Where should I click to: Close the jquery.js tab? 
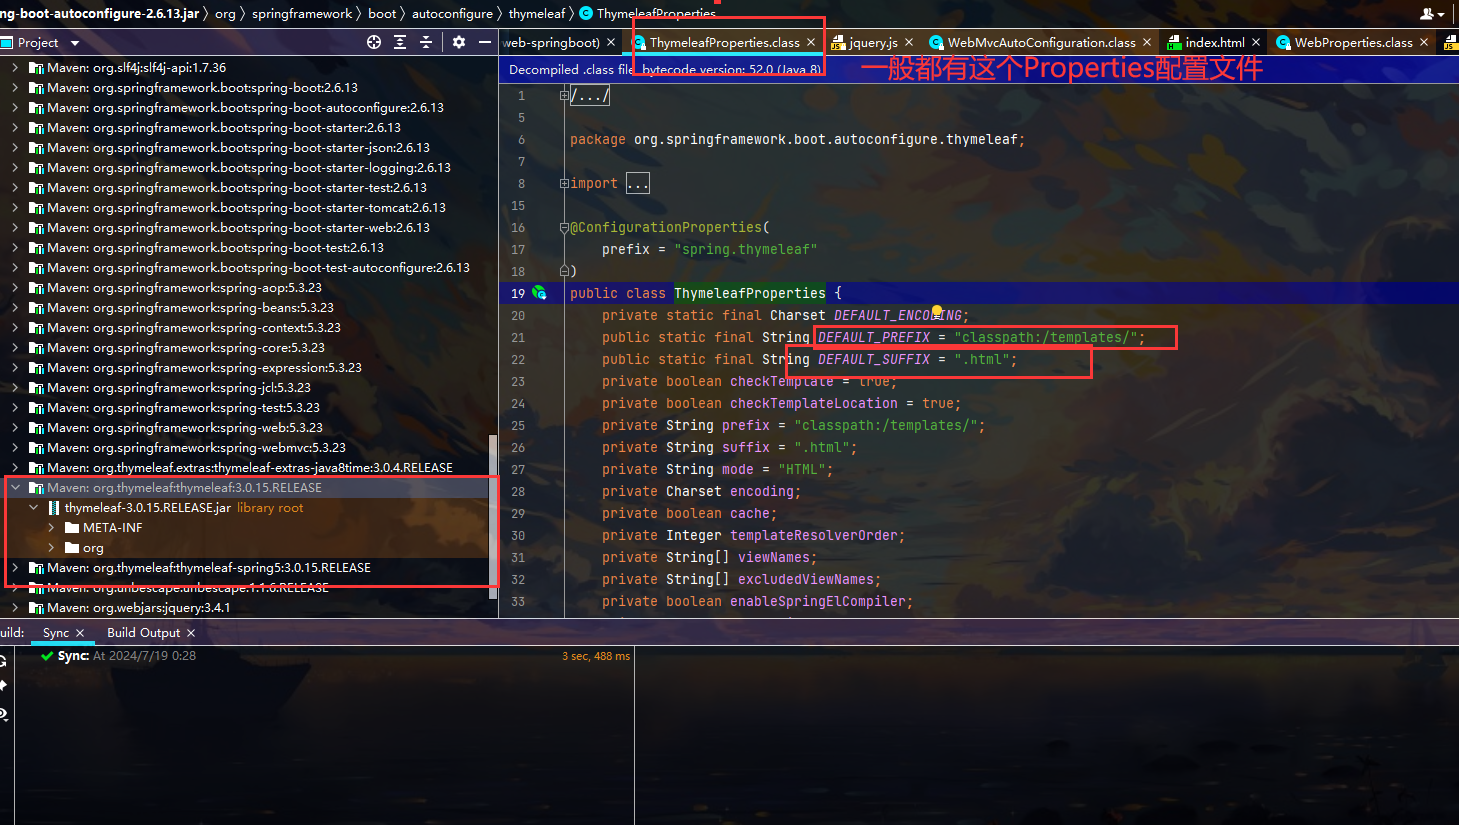click(x=909, y=42)
